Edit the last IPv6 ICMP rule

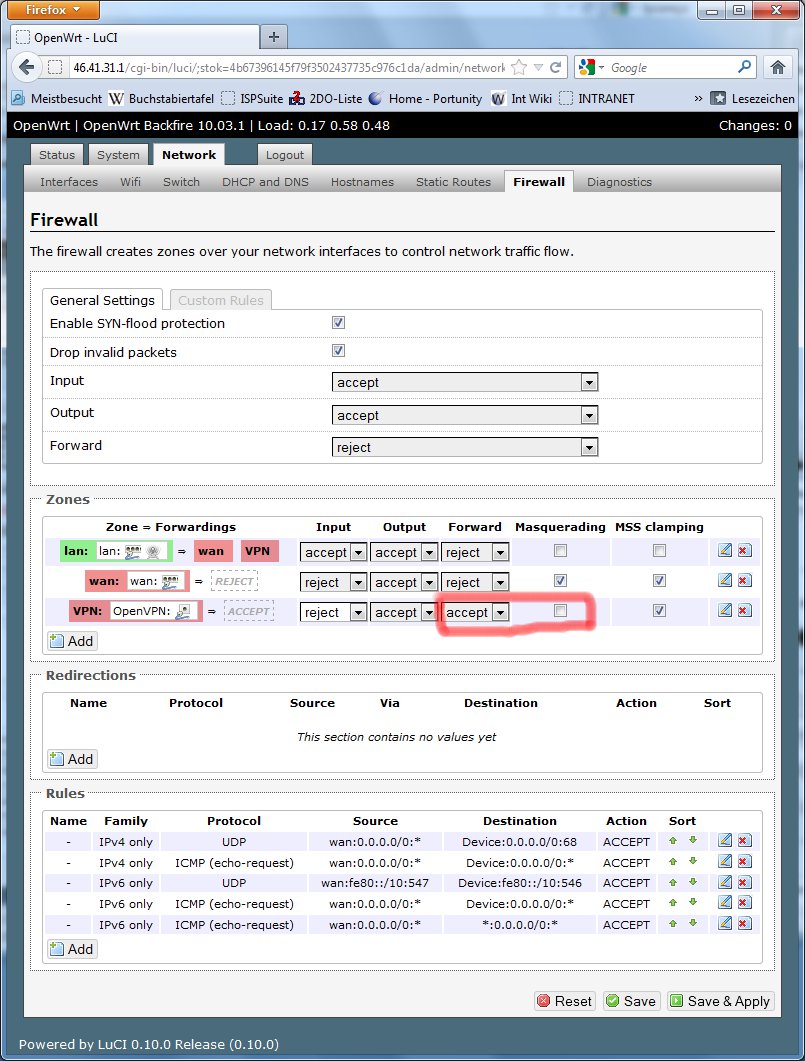[x=725, y=925]
